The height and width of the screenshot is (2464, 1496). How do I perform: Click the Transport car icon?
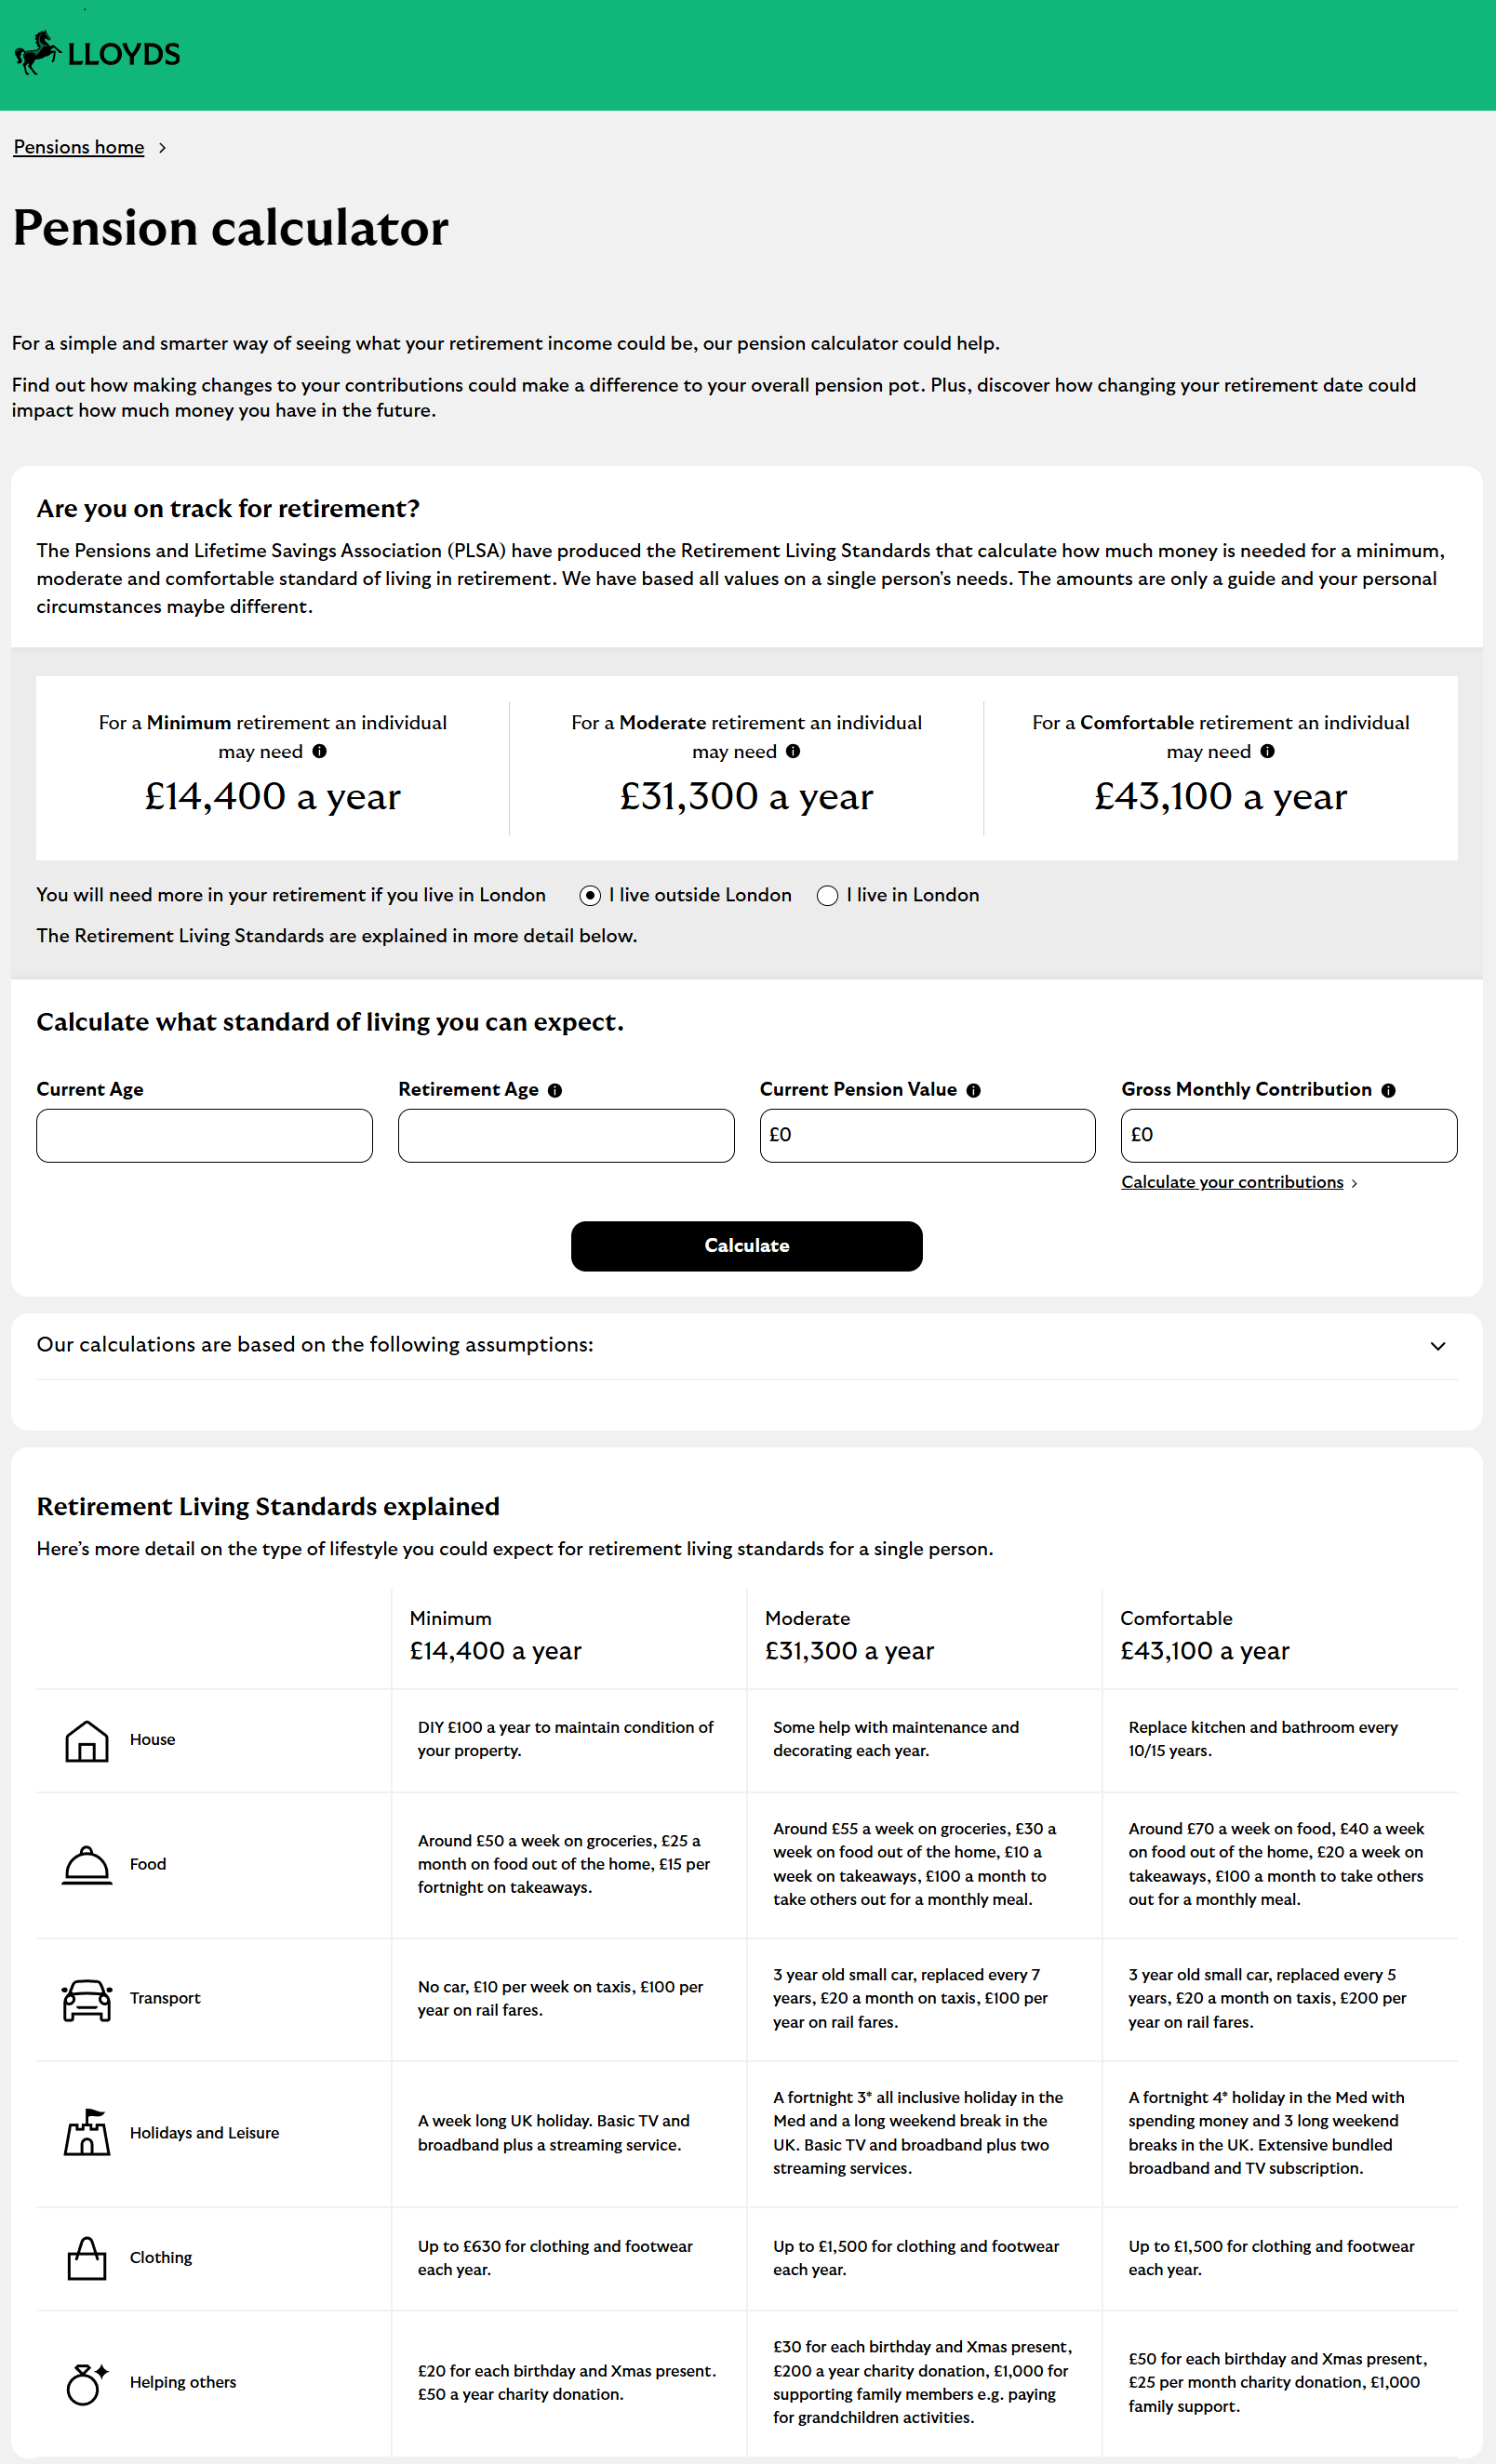click(87, 1999)
